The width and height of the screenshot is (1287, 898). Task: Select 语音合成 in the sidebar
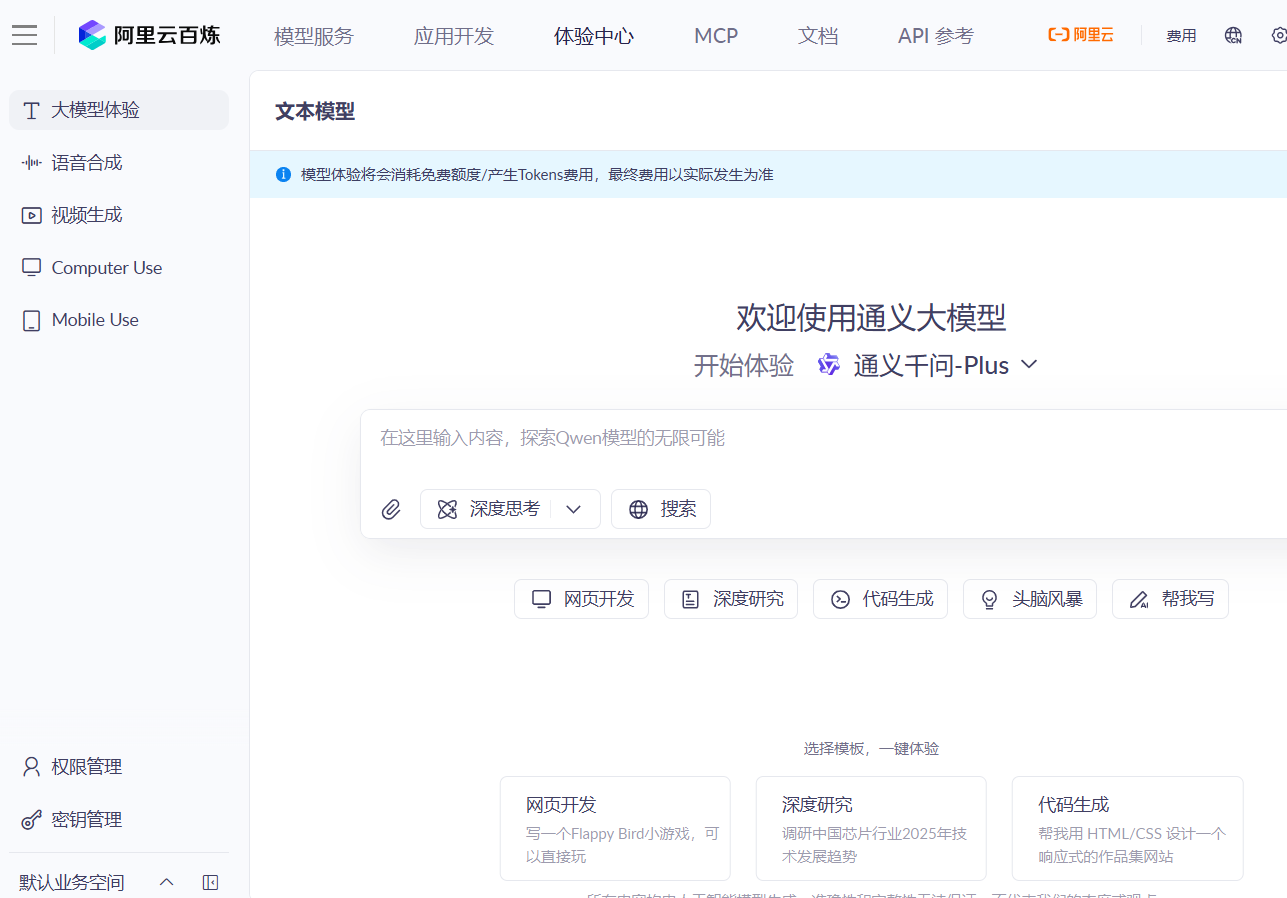click(x=88, y=162)
